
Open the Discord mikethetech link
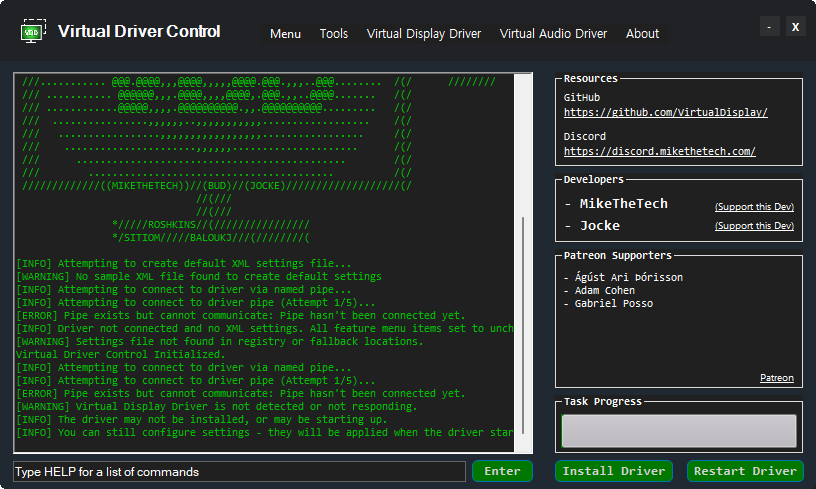(x=659, y=152)
